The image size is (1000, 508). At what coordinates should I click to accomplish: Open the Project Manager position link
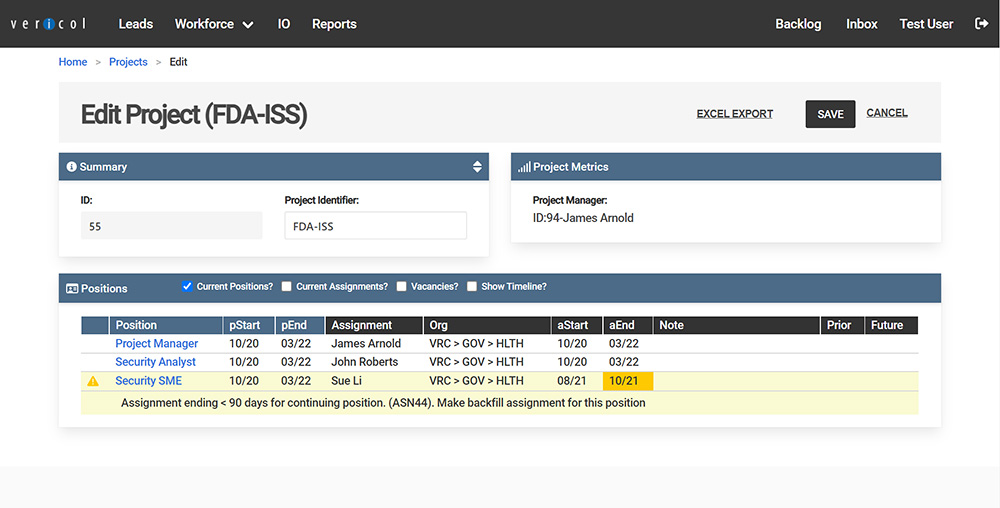156,344
